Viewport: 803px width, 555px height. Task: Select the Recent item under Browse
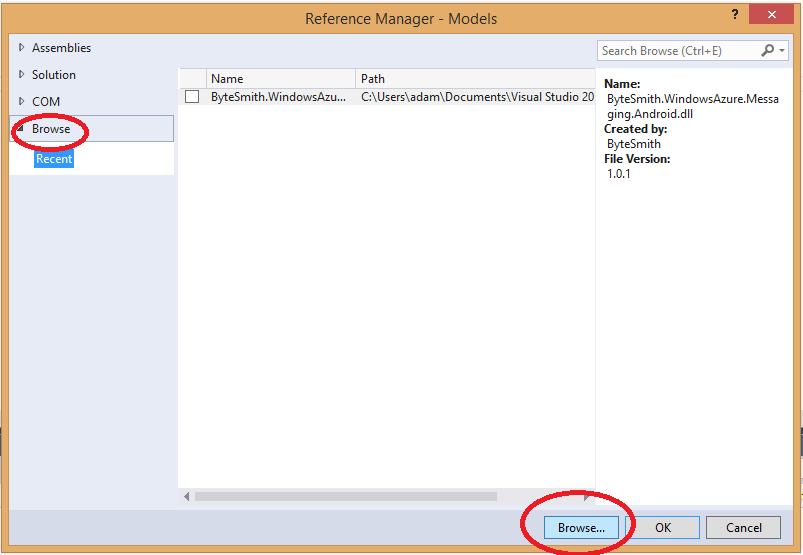click(x=54, y=159)
